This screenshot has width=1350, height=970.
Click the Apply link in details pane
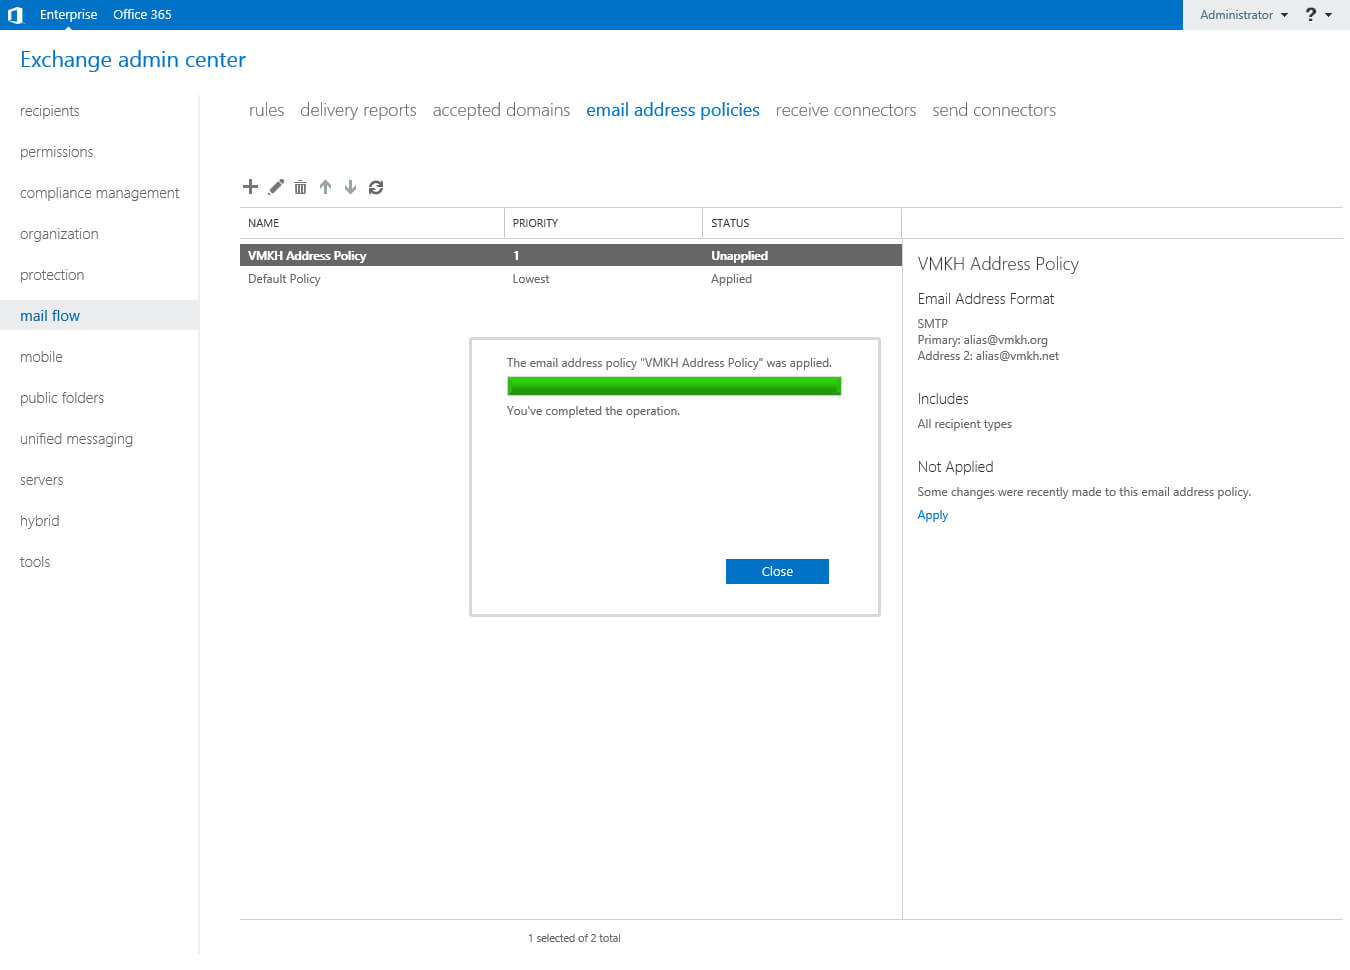click(932, 515)
